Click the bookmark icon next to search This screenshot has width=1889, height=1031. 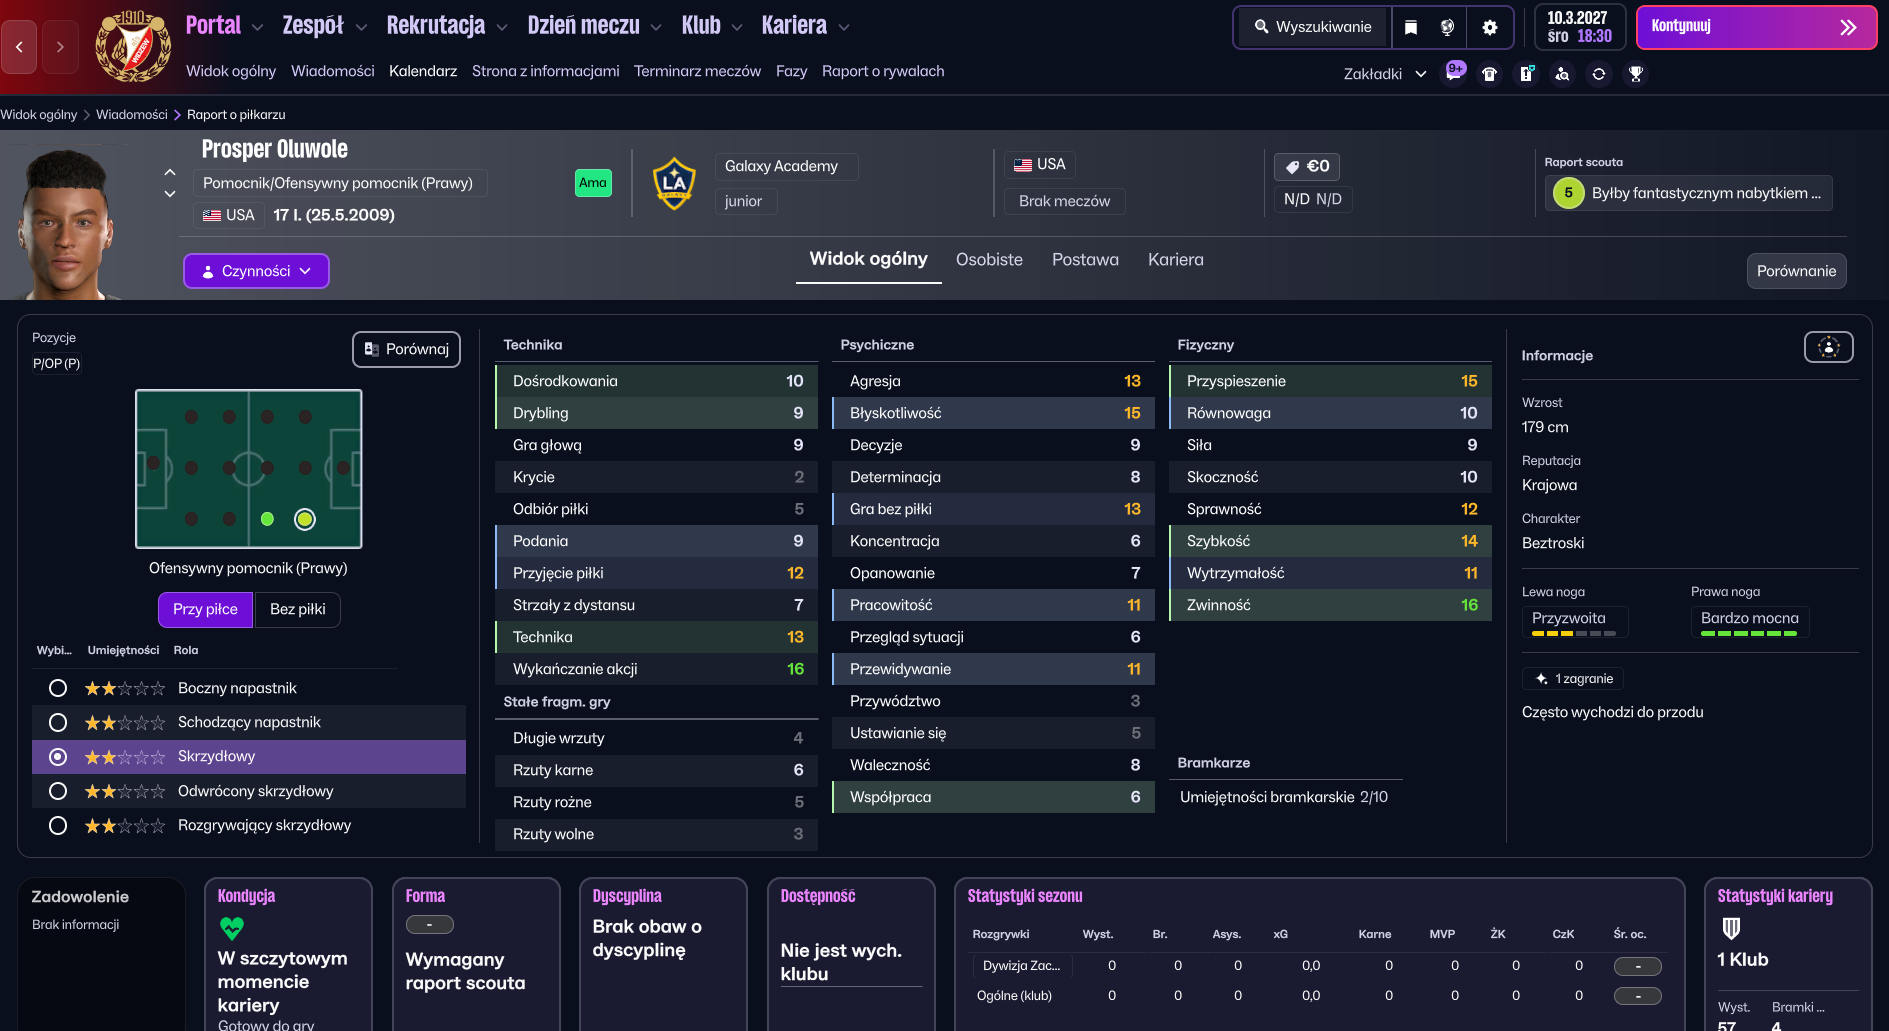point(1410,27)
